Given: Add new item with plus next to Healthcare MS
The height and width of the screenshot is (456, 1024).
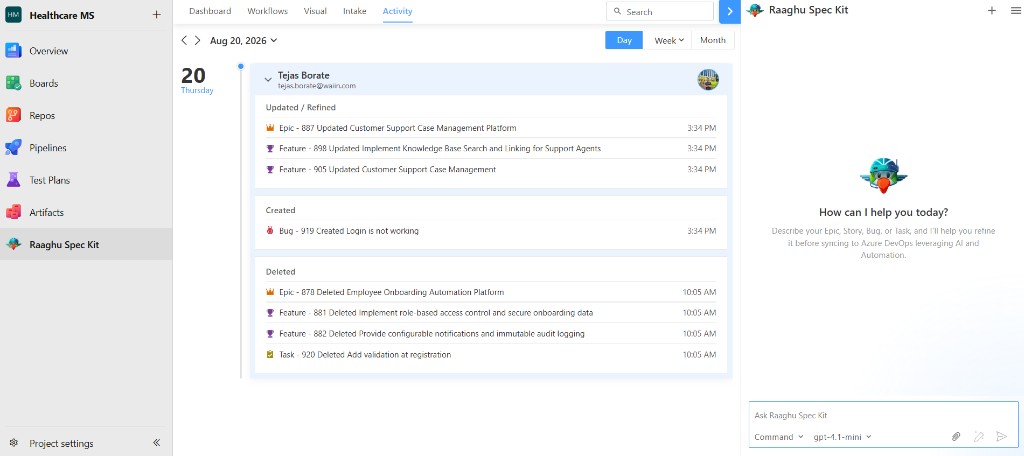Looking at the screenshot, I should [156, 14].
